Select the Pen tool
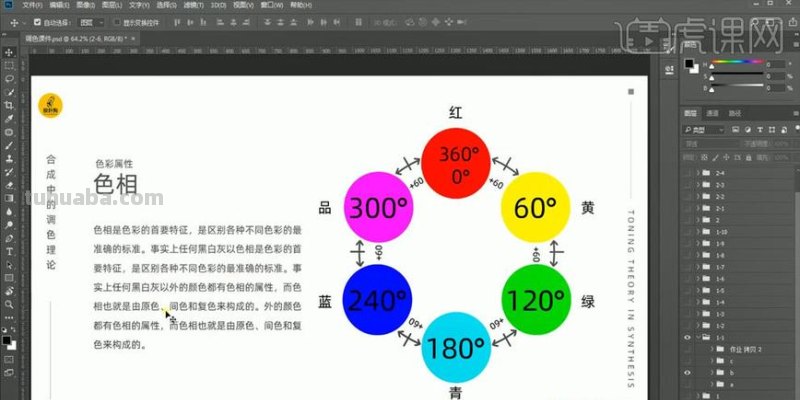 coord(9,238)
